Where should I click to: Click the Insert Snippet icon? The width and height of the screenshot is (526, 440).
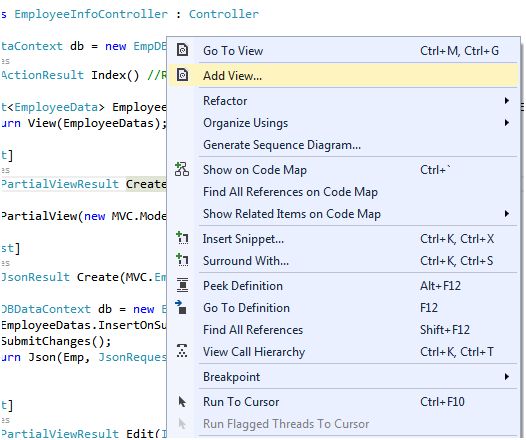(182, 238)
